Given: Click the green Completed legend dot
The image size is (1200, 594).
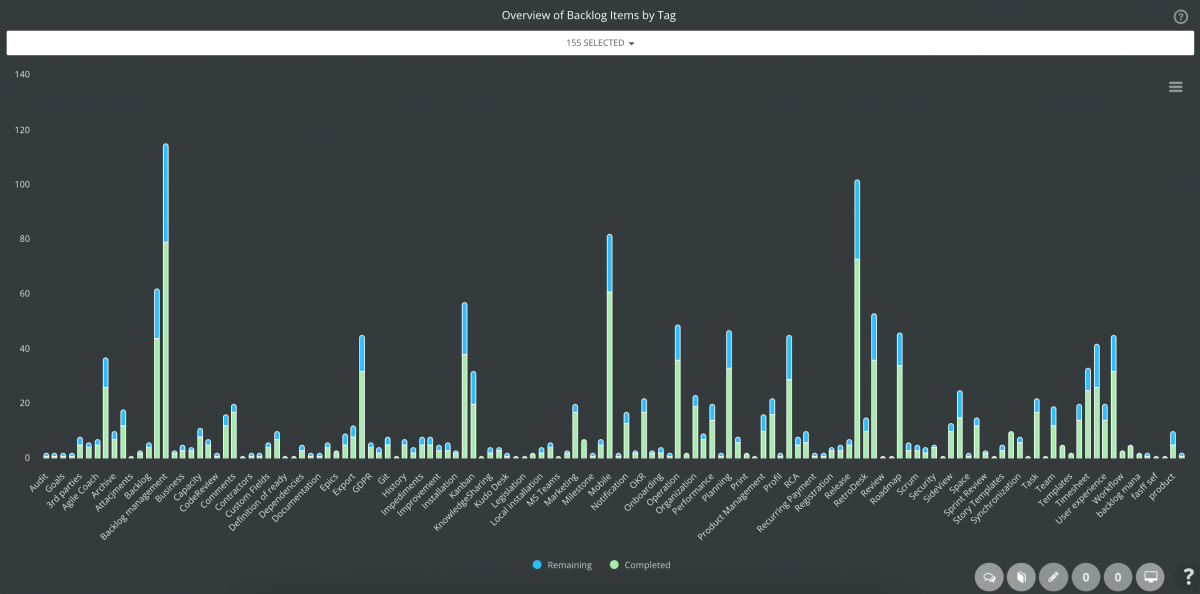Looking at the screenshot, I should click(x=615, y=565).
